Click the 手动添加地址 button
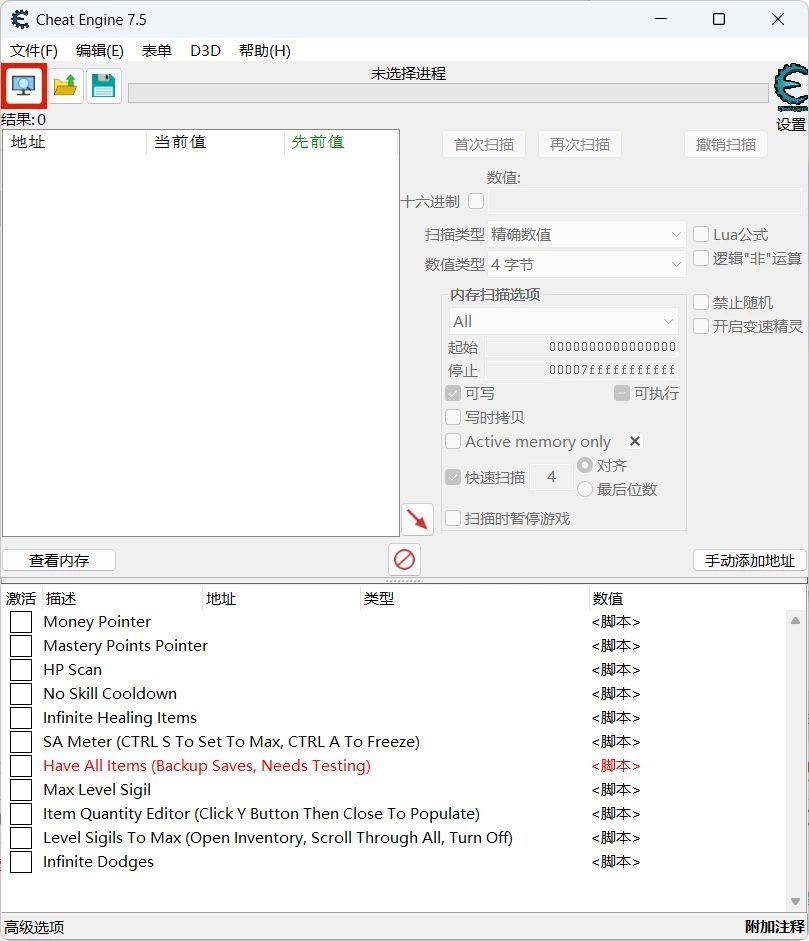Image resolution: width=809 pixels, height=941 pixels. pyautogui.click(x=750, y=561)
